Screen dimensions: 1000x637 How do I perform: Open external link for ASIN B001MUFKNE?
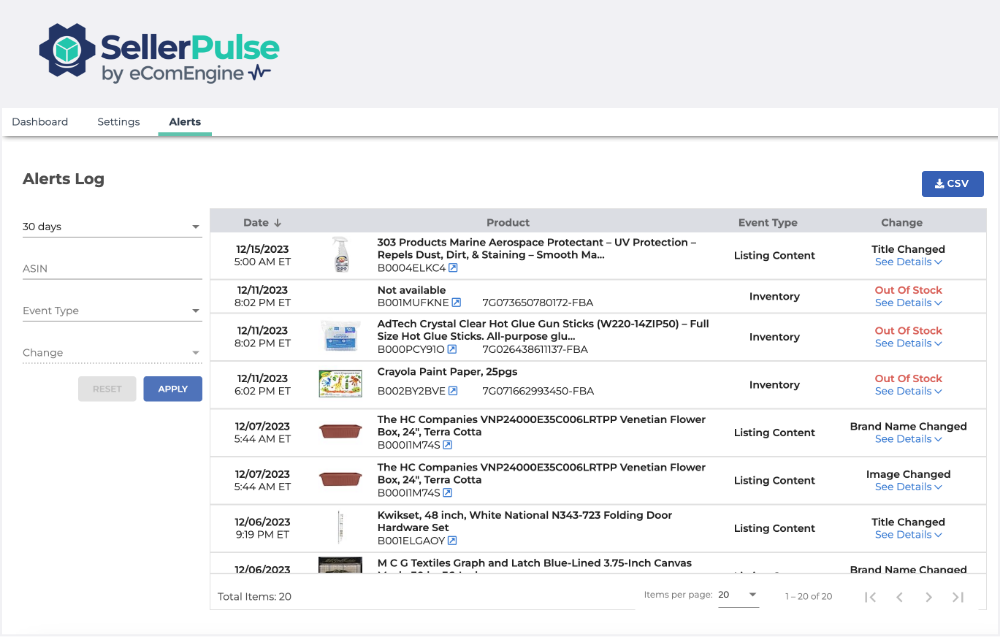point(456,303)
